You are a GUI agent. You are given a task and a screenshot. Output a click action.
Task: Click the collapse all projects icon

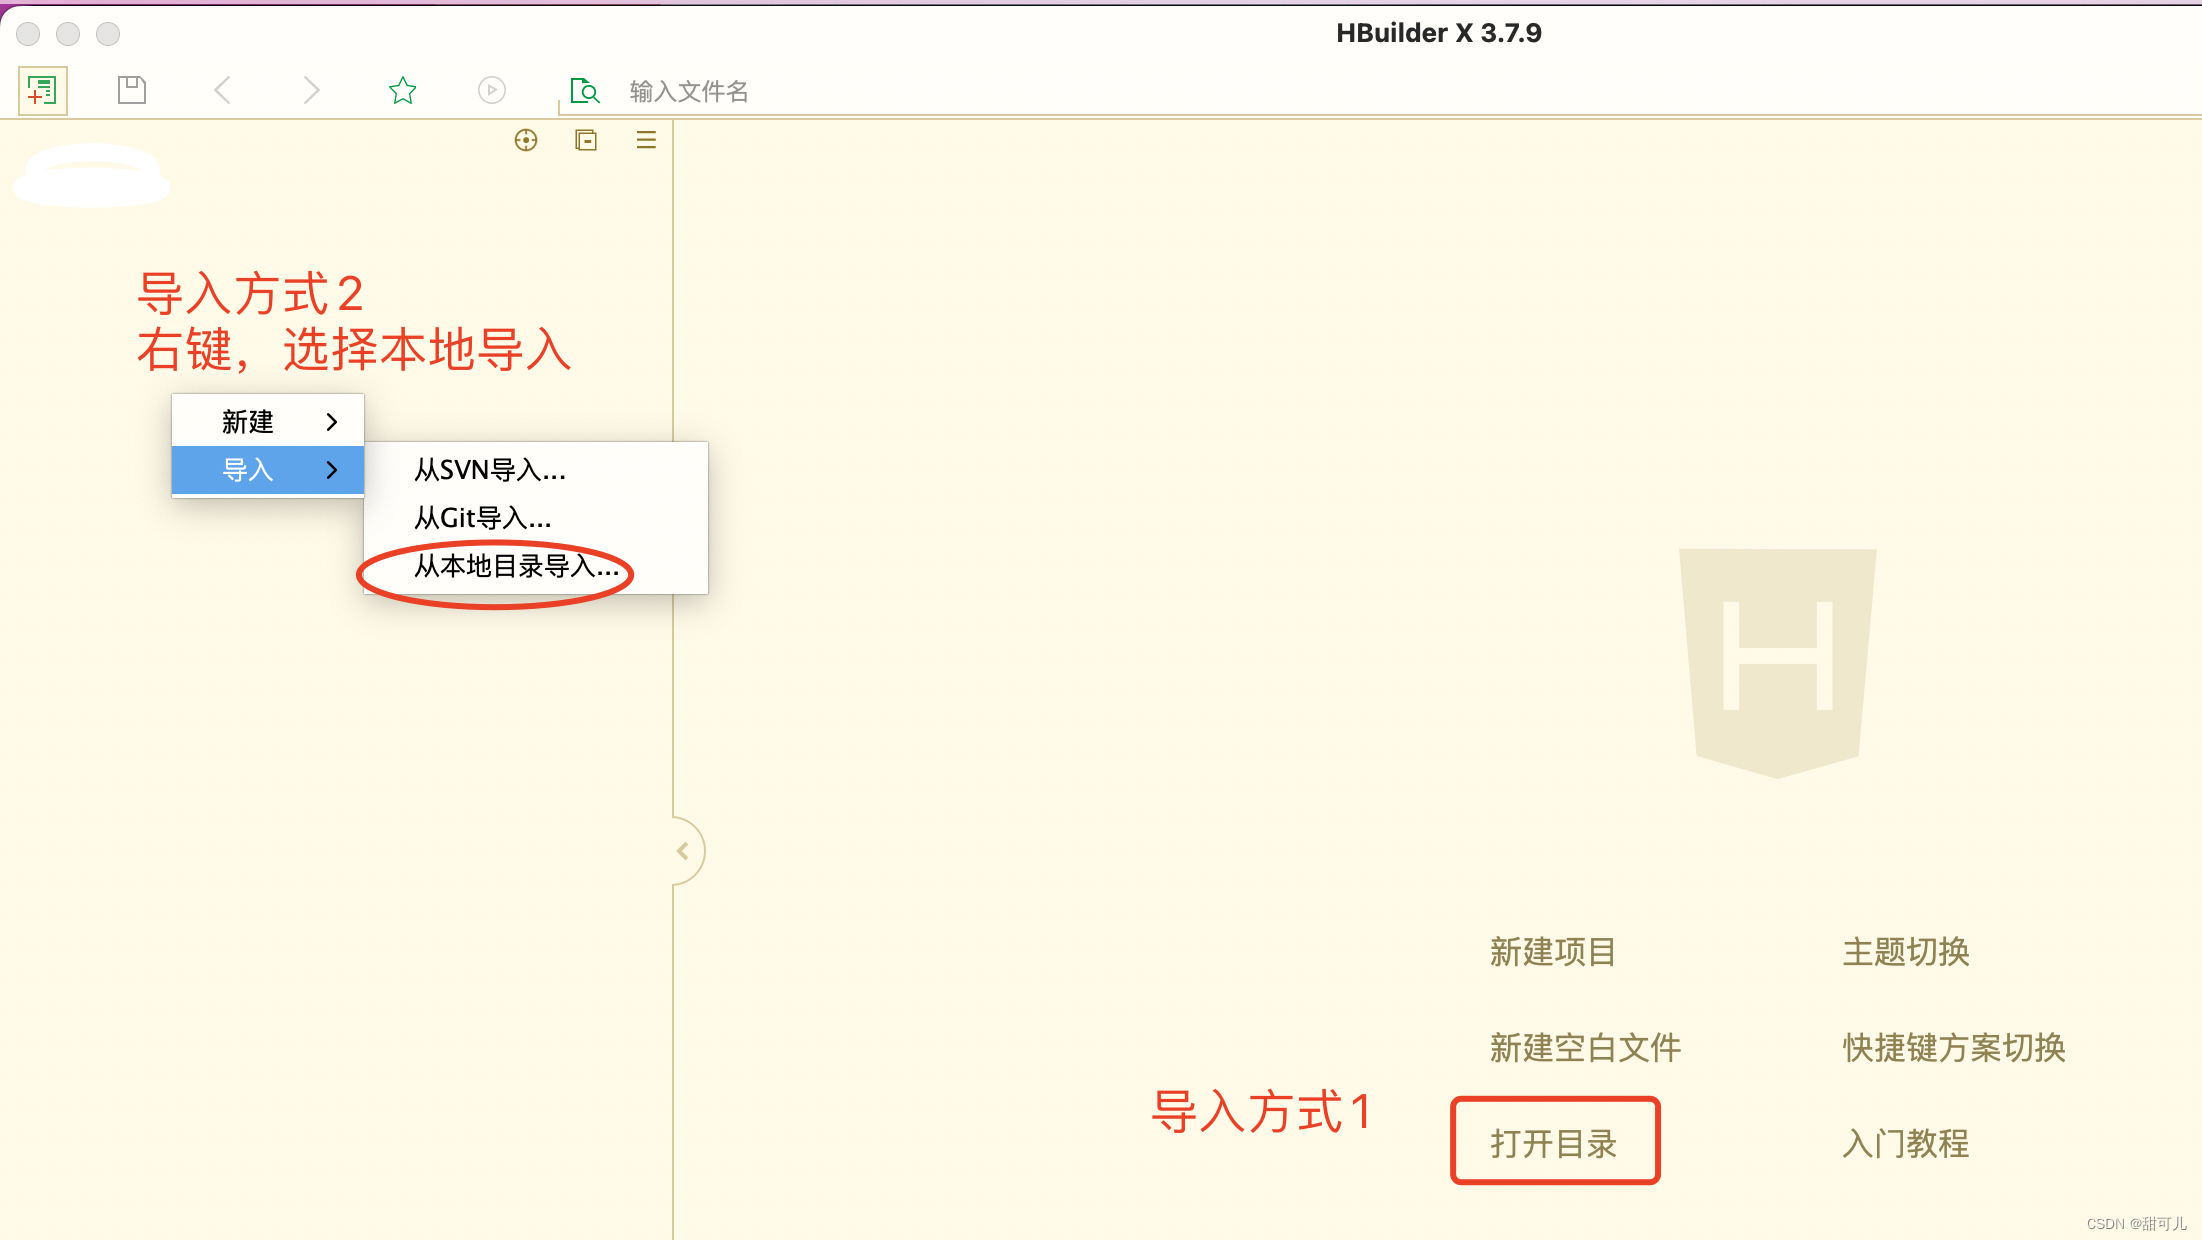[x=586, y=140]
